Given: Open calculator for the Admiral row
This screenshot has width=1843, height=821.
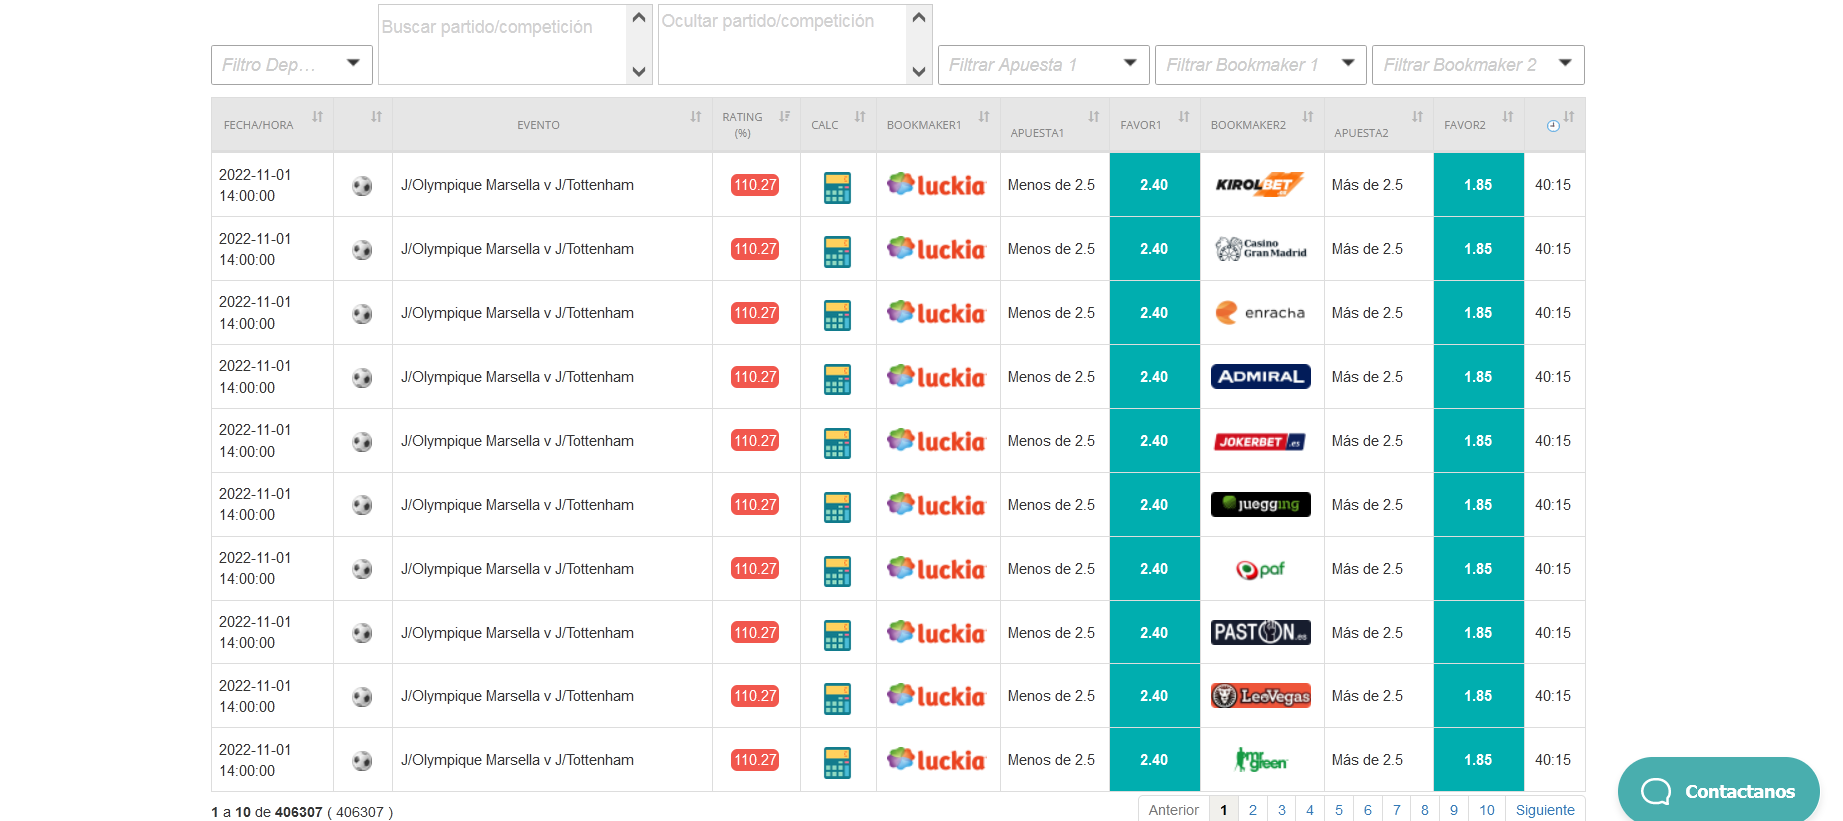Looking at the screenshot, I should (837, 379).
